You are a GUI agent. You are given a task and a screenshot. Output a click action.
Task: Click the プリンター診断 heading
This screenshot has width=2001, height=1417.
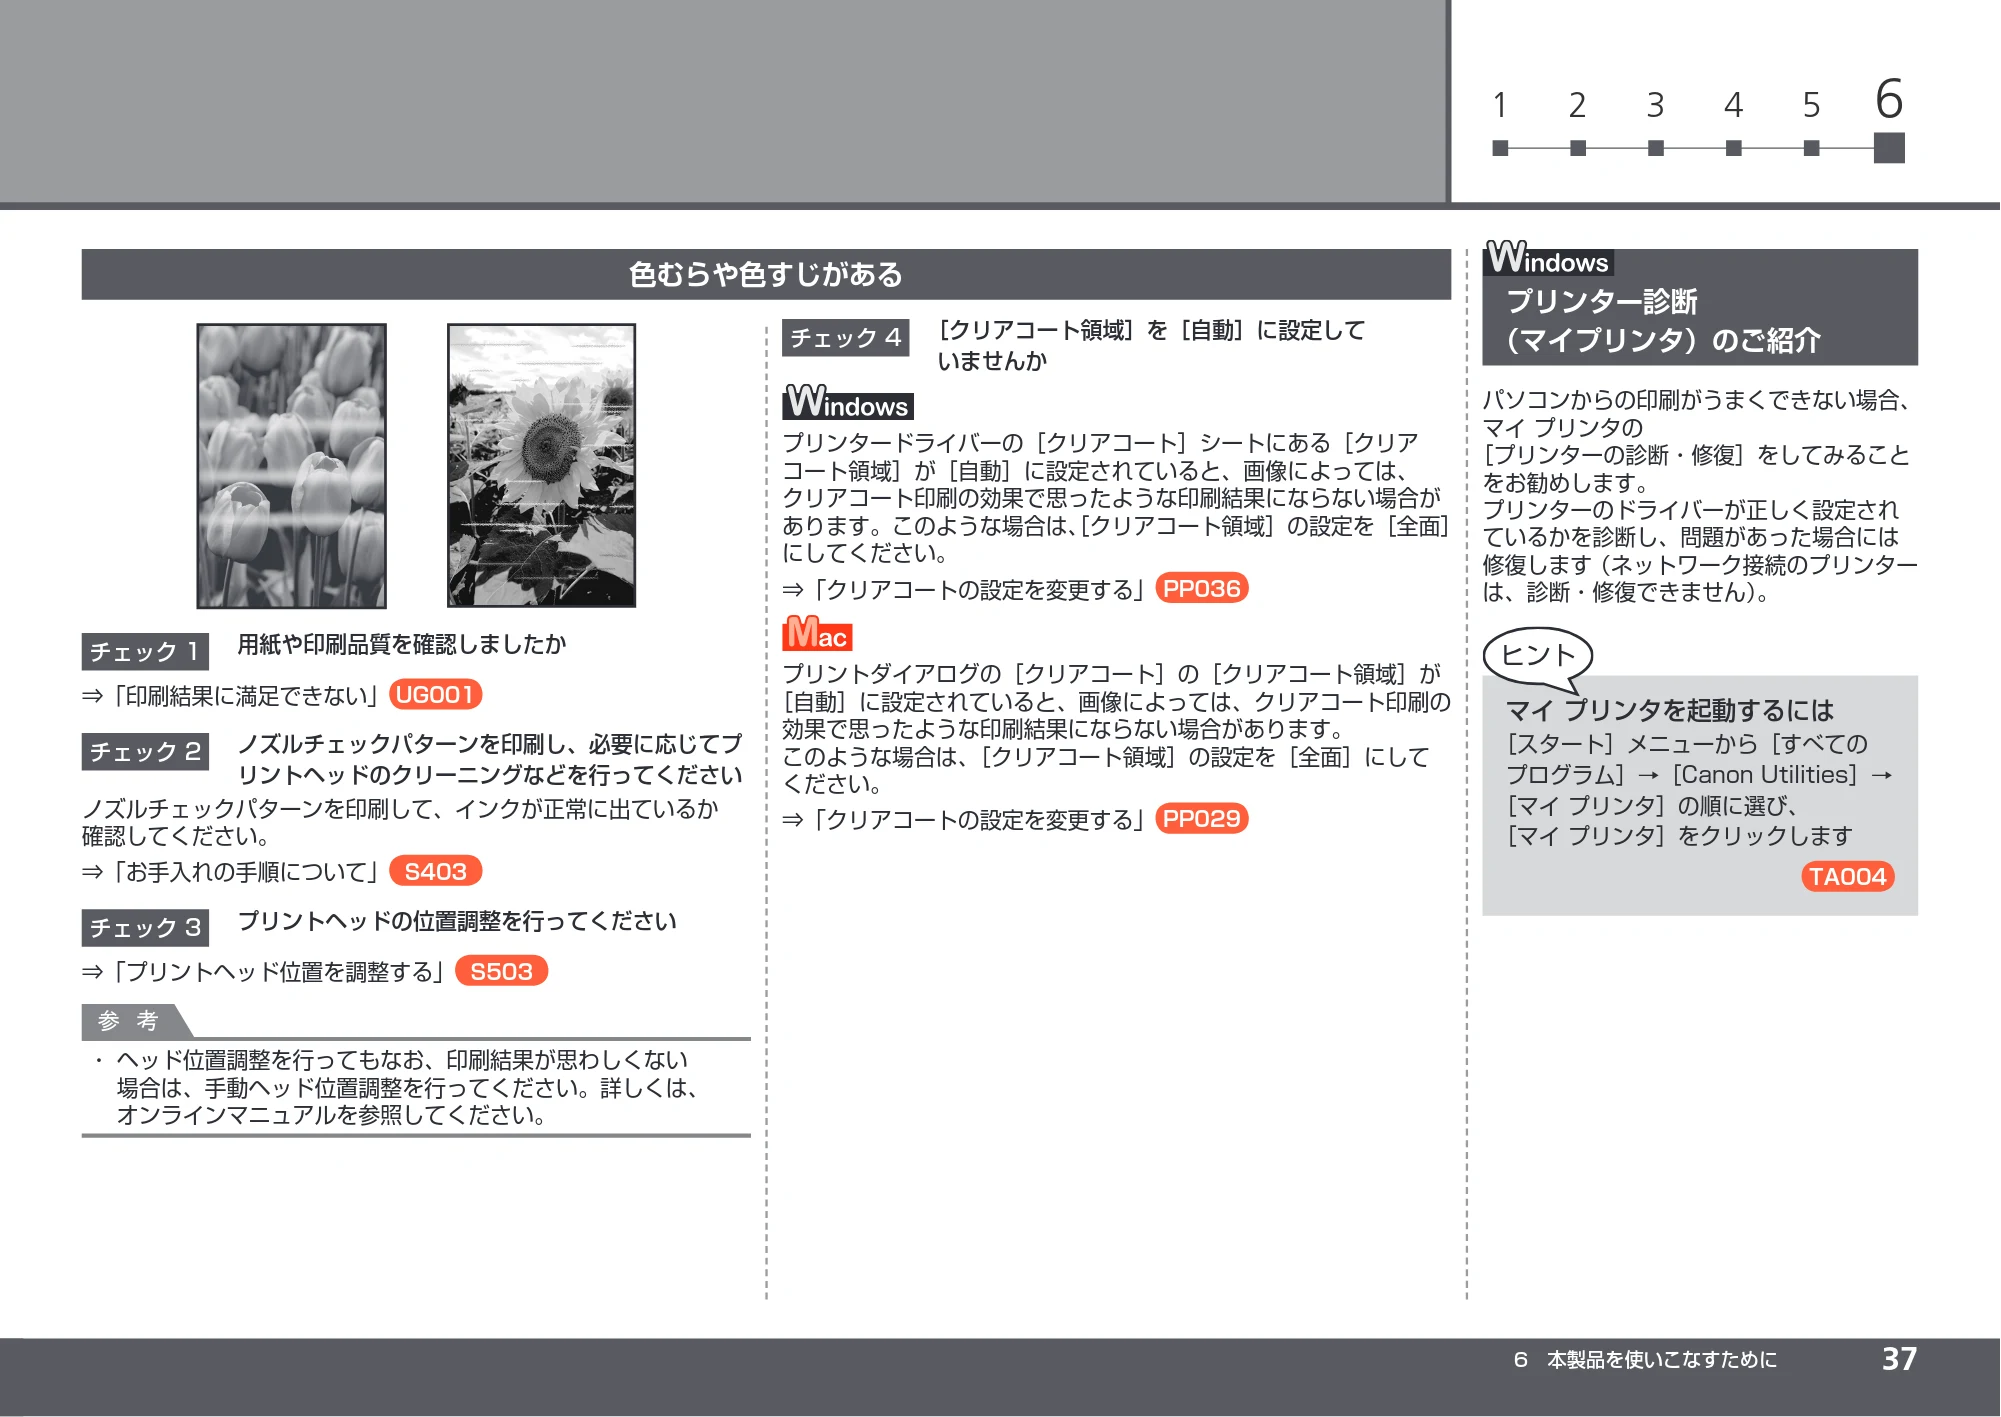pyautogui.click(x=1602, y=301)
